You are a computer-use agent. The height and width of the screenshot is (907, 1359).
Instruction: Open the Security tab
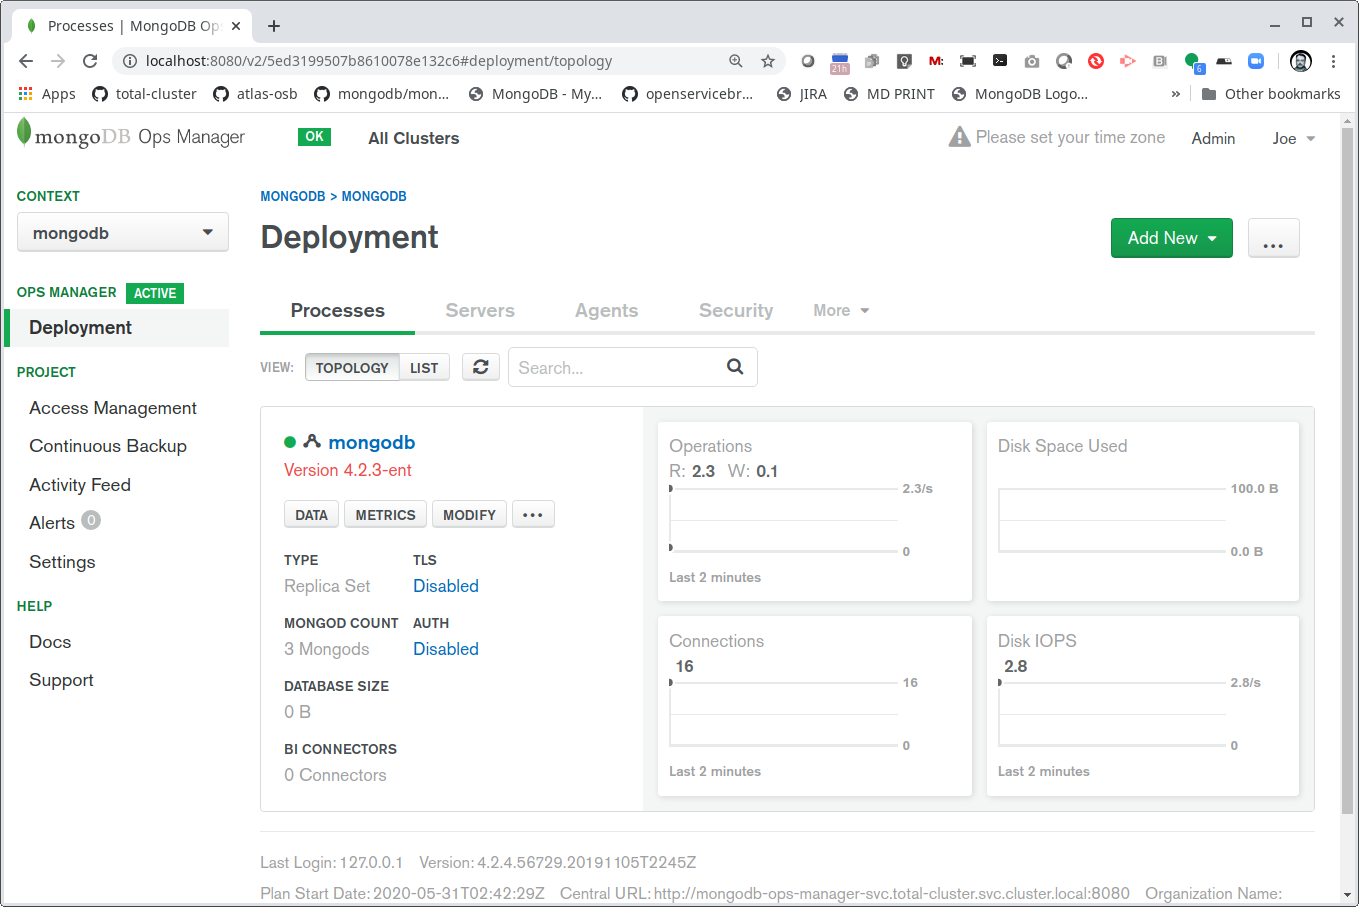[x=736, y=311]
